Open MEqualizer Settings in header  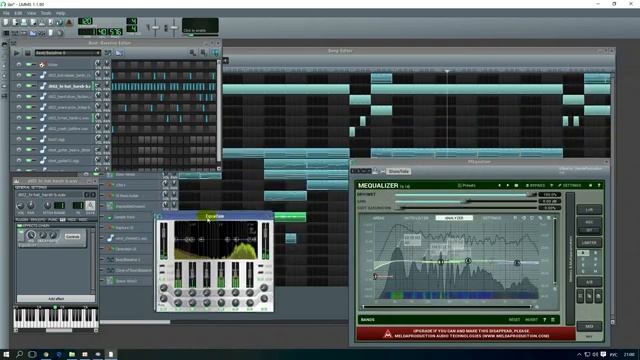pyautogui.click(x=569, y=185)
